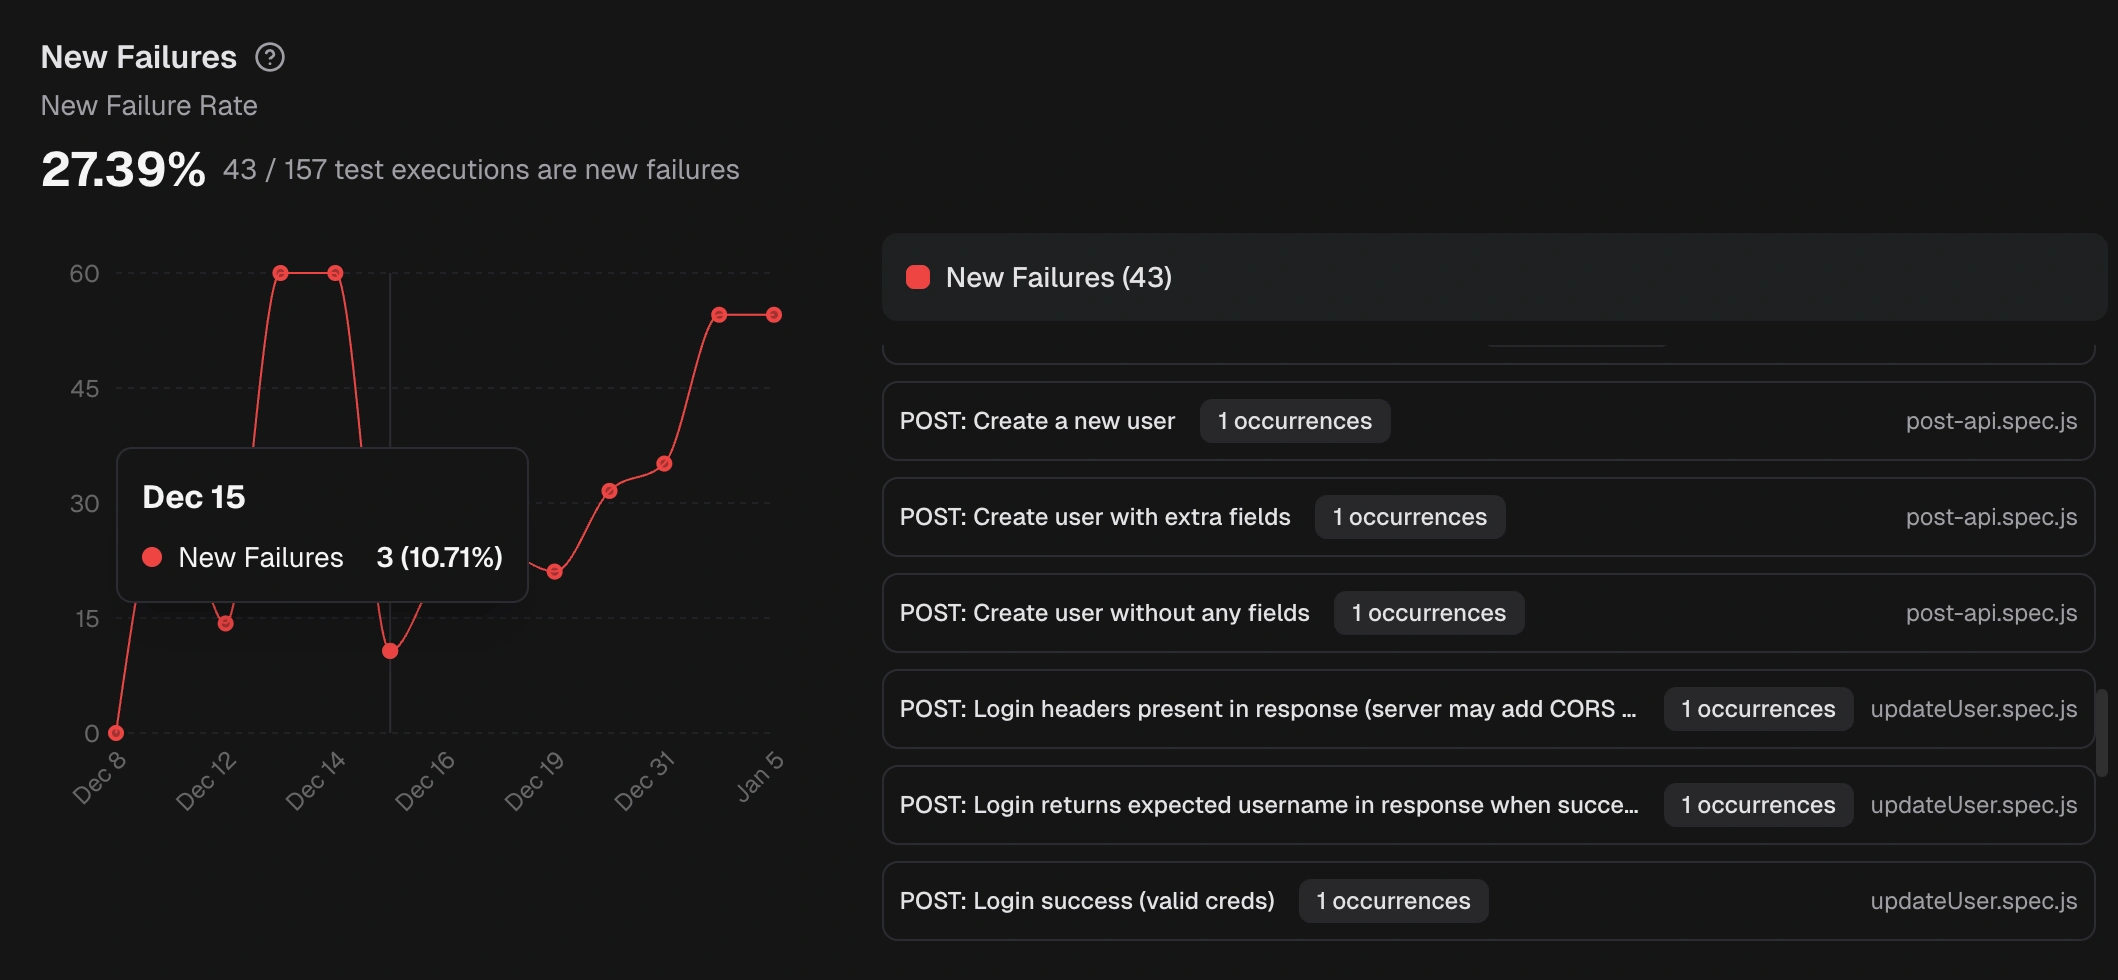Click the Dec 31 chart data point
The height and width of the screenshot is (980, 2118).
[x=664, y=464]
